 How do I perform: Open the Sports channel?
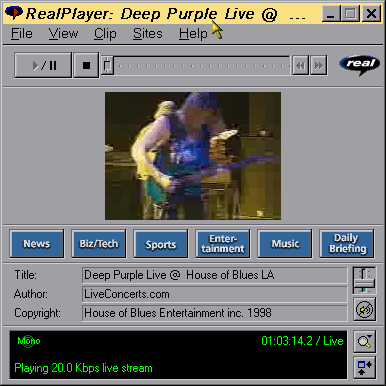pyautogui.click(x=161, y=244)
